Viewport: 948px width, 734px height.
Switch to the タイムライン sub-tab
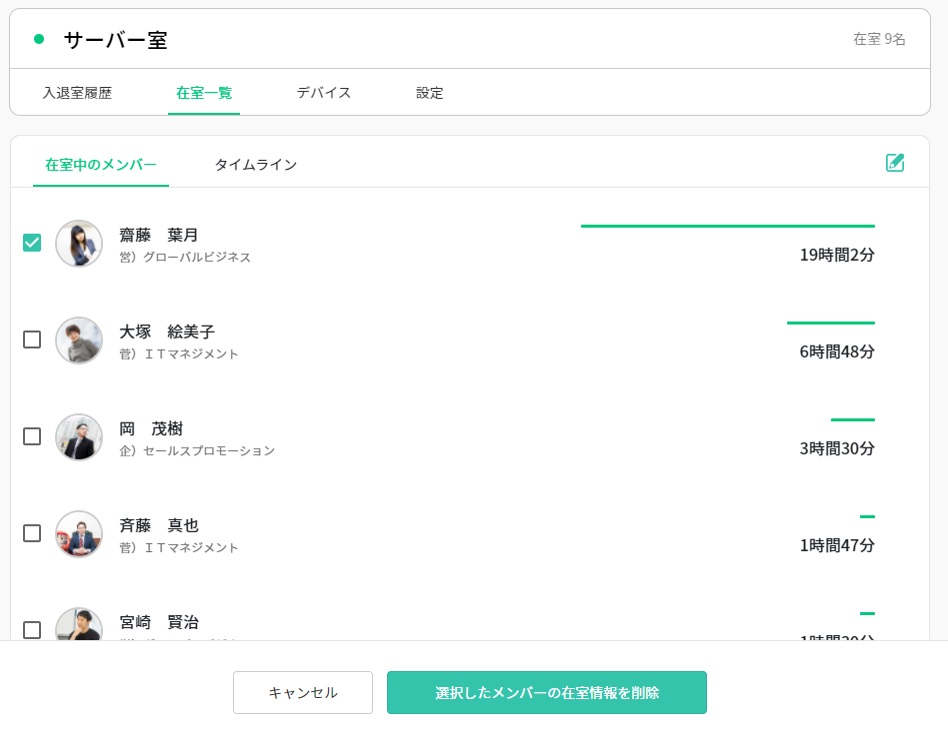[x=255, y=165]
